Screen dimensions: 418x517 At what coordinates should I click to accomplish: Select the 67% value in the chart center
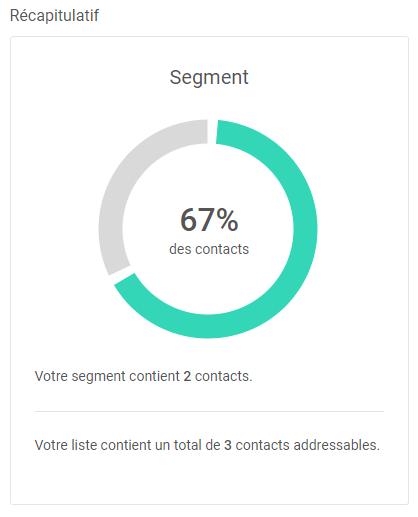209,219
